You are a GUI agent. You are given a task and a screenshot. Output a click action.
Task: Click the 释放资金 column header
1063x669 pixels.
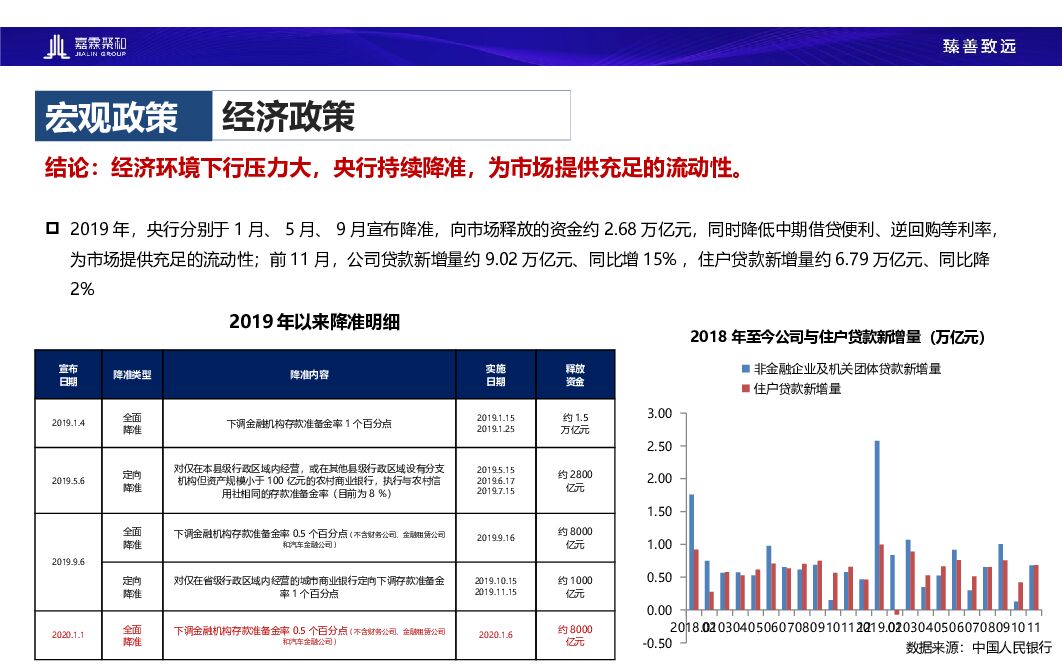pos(575,375)
